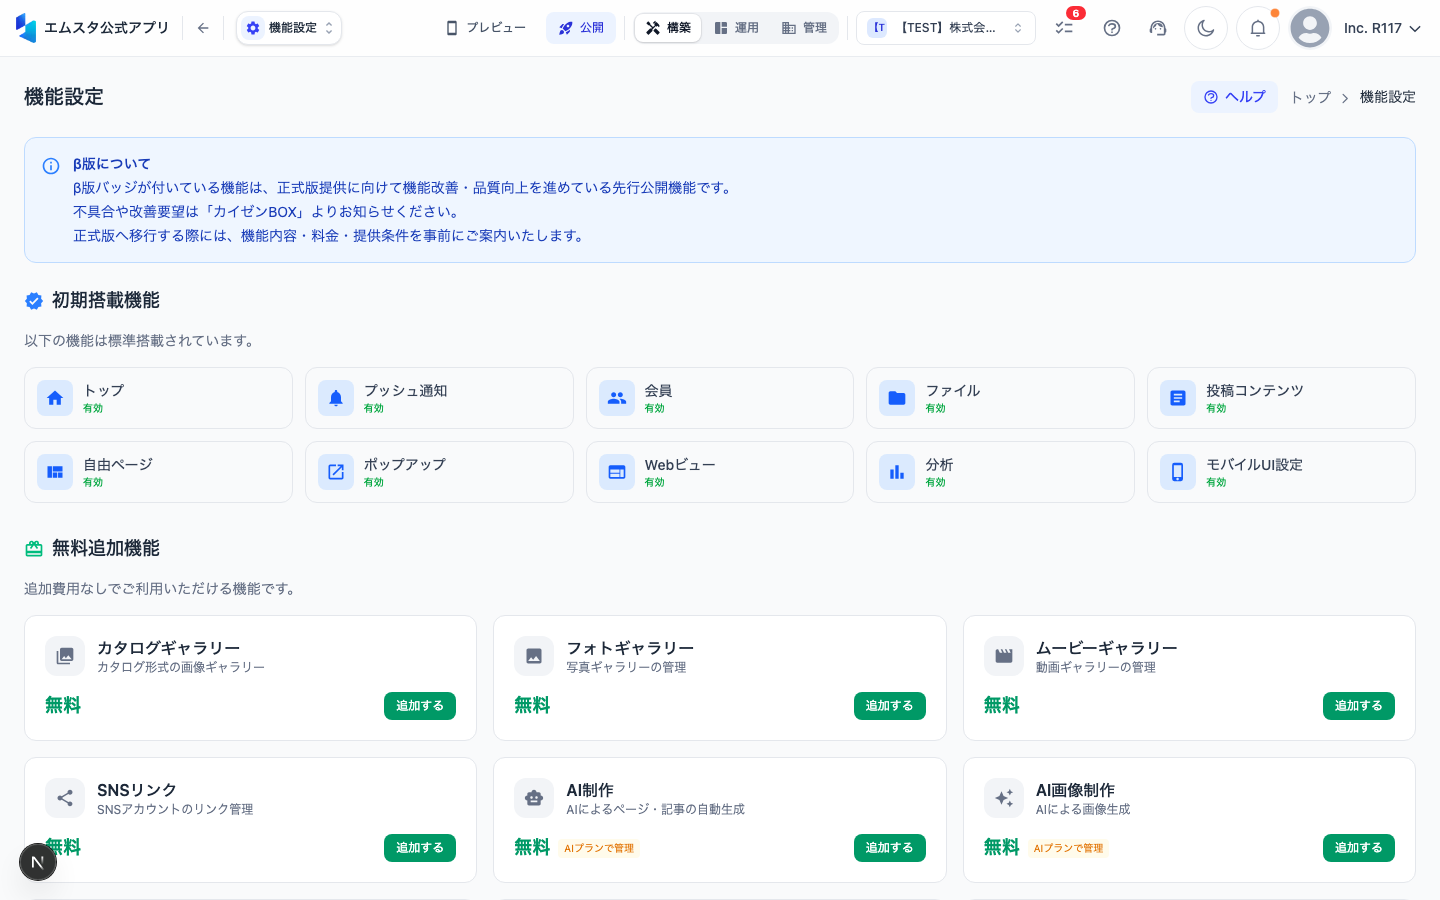
Task: Click the user avatar icon
Action: [x=1310, y=28]
